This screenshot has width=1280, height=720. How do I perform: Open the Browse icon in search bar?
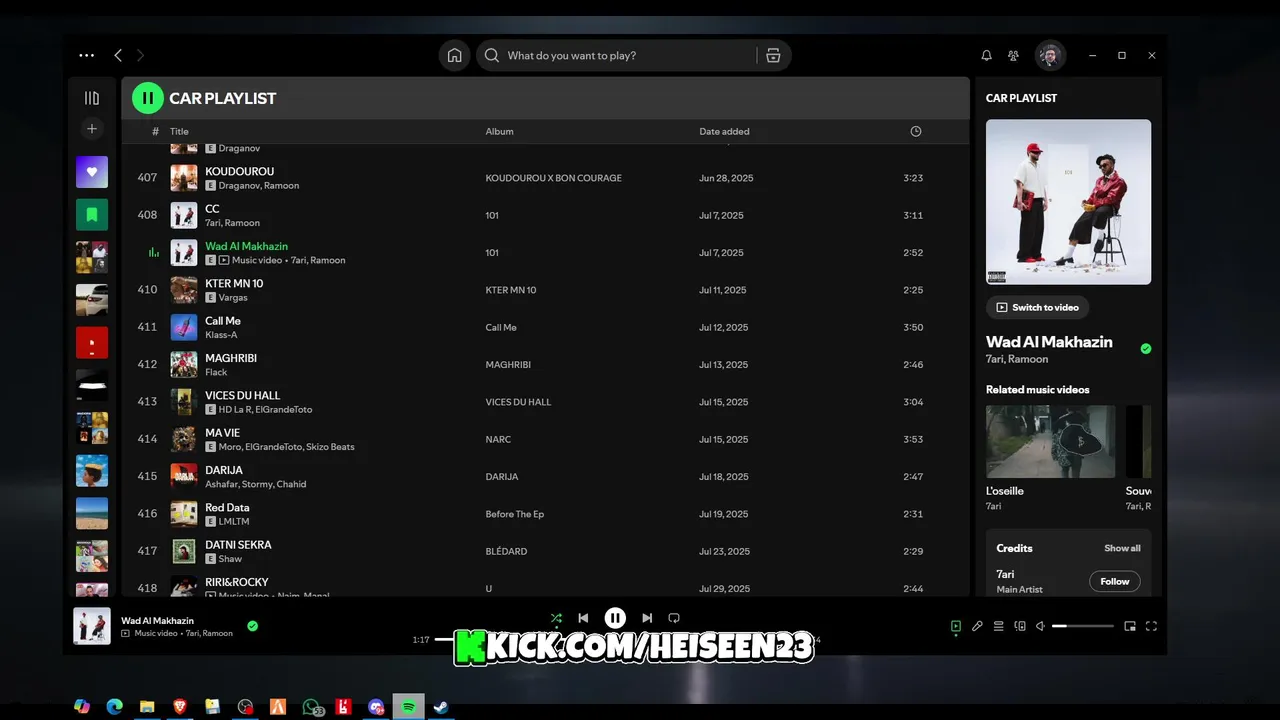pos(773,56)
